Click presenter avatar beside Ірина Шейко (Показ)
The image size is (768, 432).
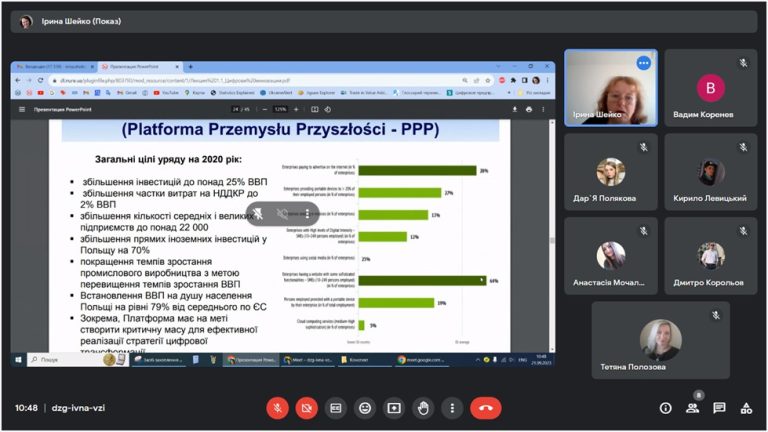click(26, 22)
